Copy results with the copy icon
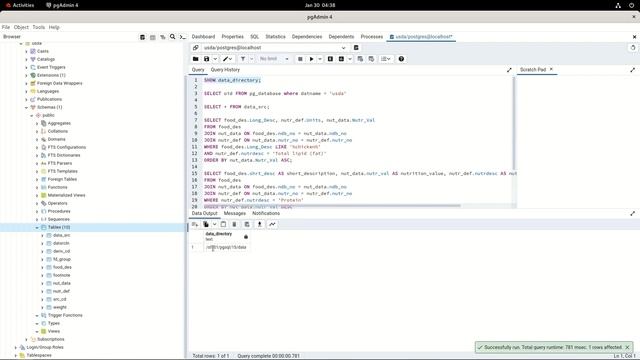The width and height of the screenshot is (640, 360). 206,224
